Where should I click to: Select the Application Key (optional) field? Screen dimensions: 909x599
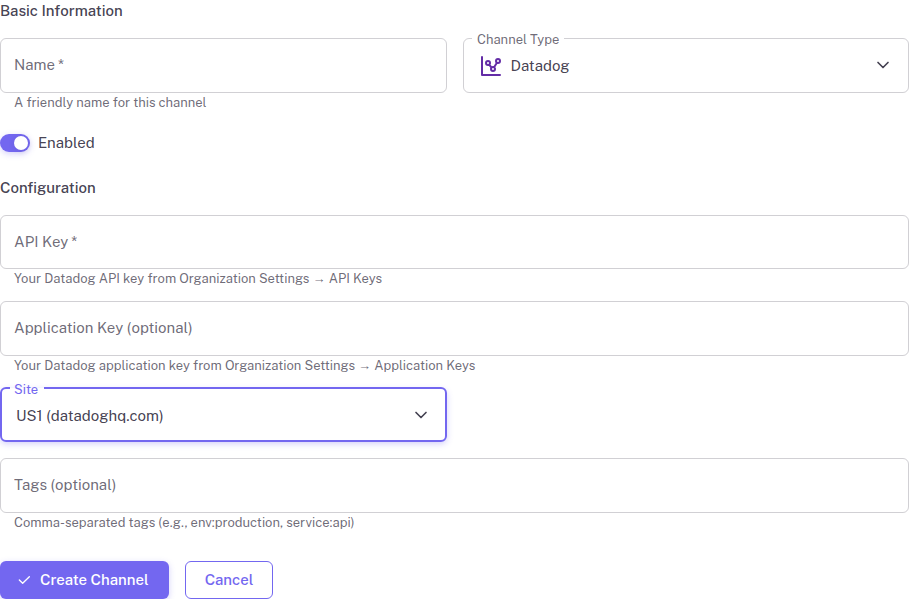tap(454, 328)
